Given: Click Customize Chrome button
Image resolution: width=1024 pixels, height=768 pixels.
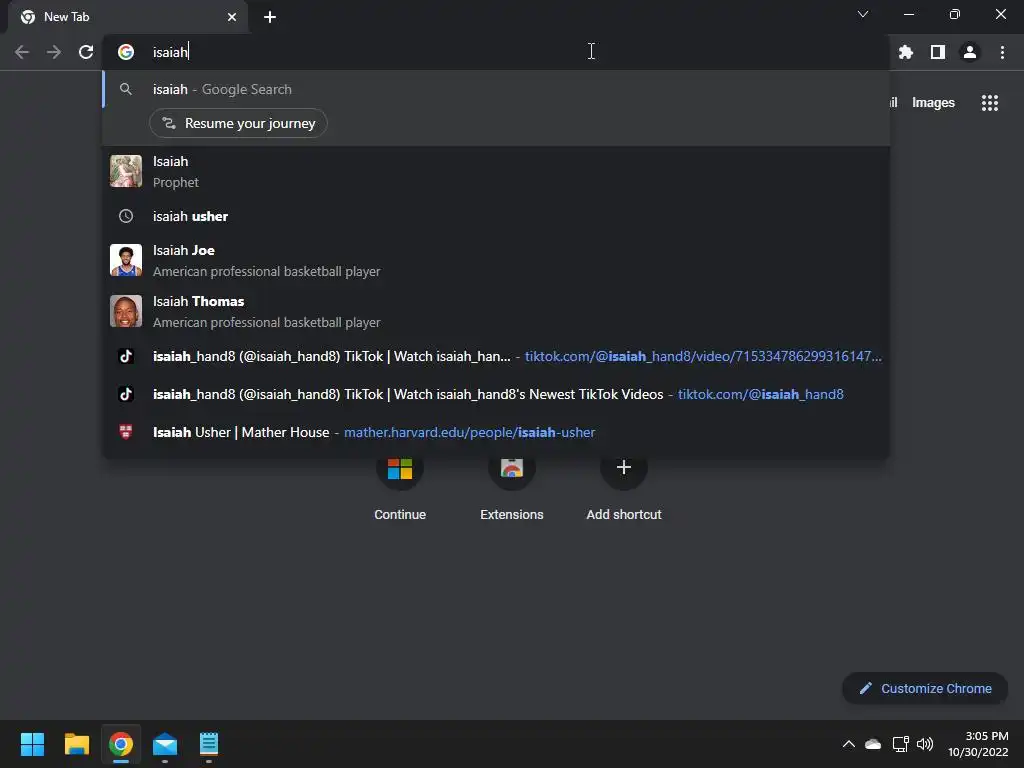Looking at the screenshot, I should [925, 688].
